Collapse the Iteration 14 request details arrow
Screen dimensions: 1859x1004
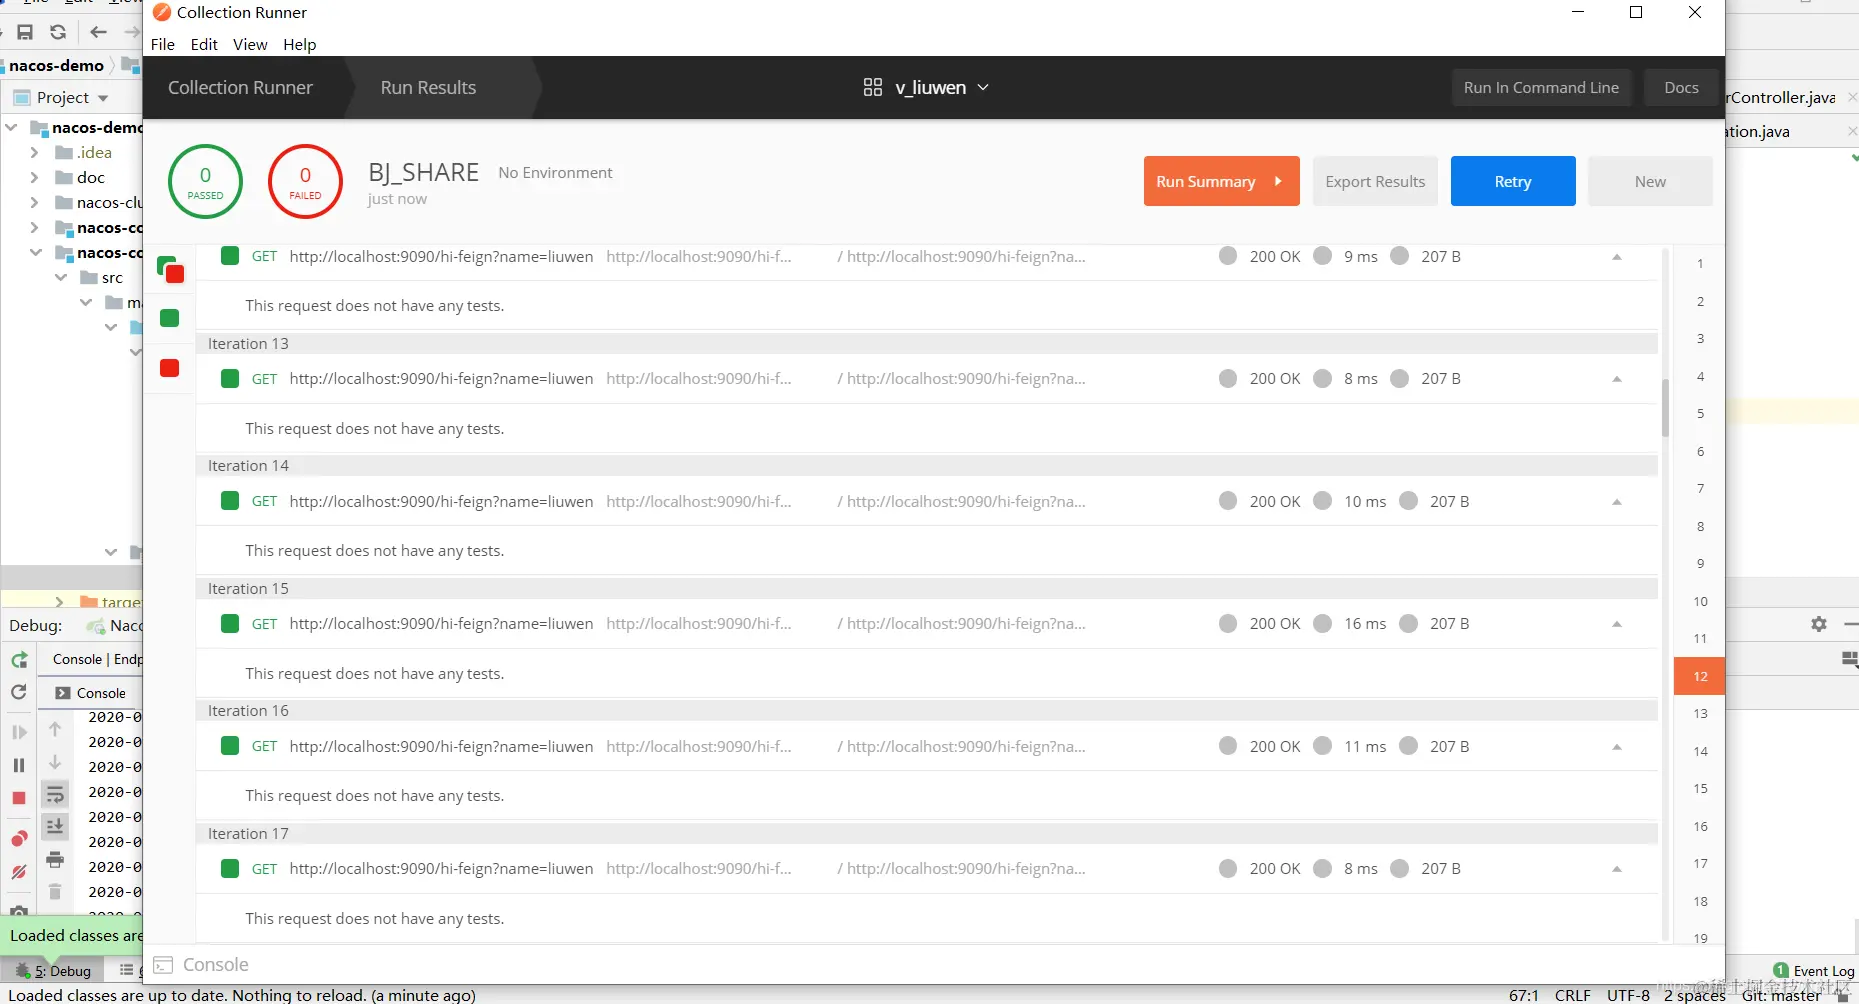[x=1617, y=502]
